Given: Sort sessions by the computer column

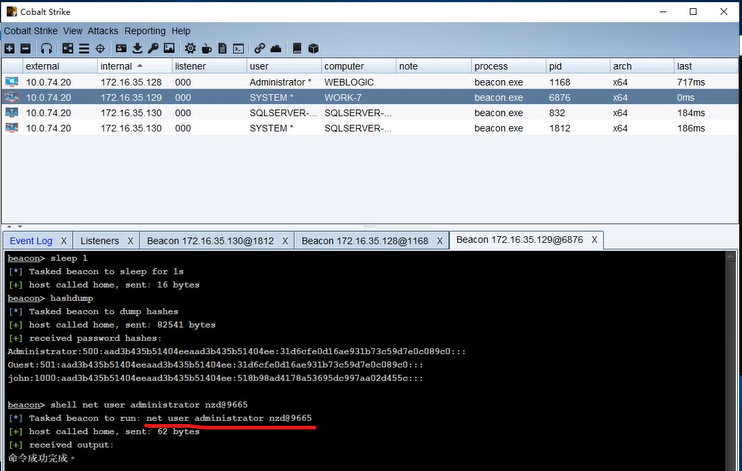Looking at the screenshot, I should click(359, 66).
